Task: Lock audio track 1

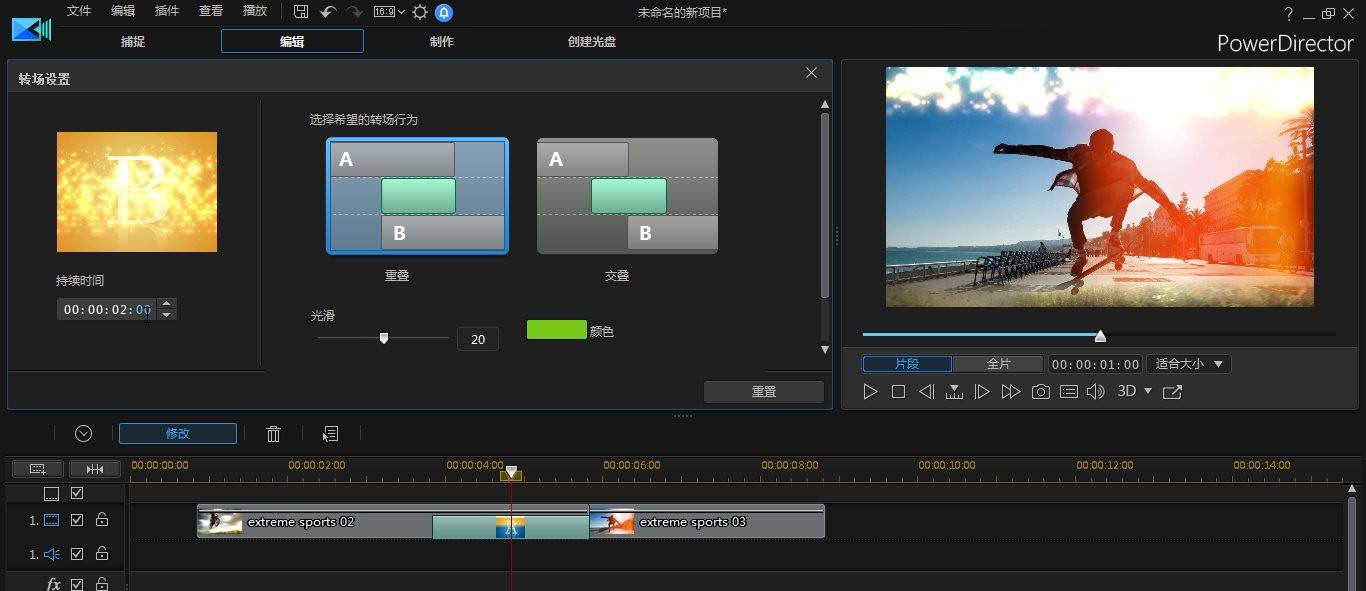Action: (102, 553)
